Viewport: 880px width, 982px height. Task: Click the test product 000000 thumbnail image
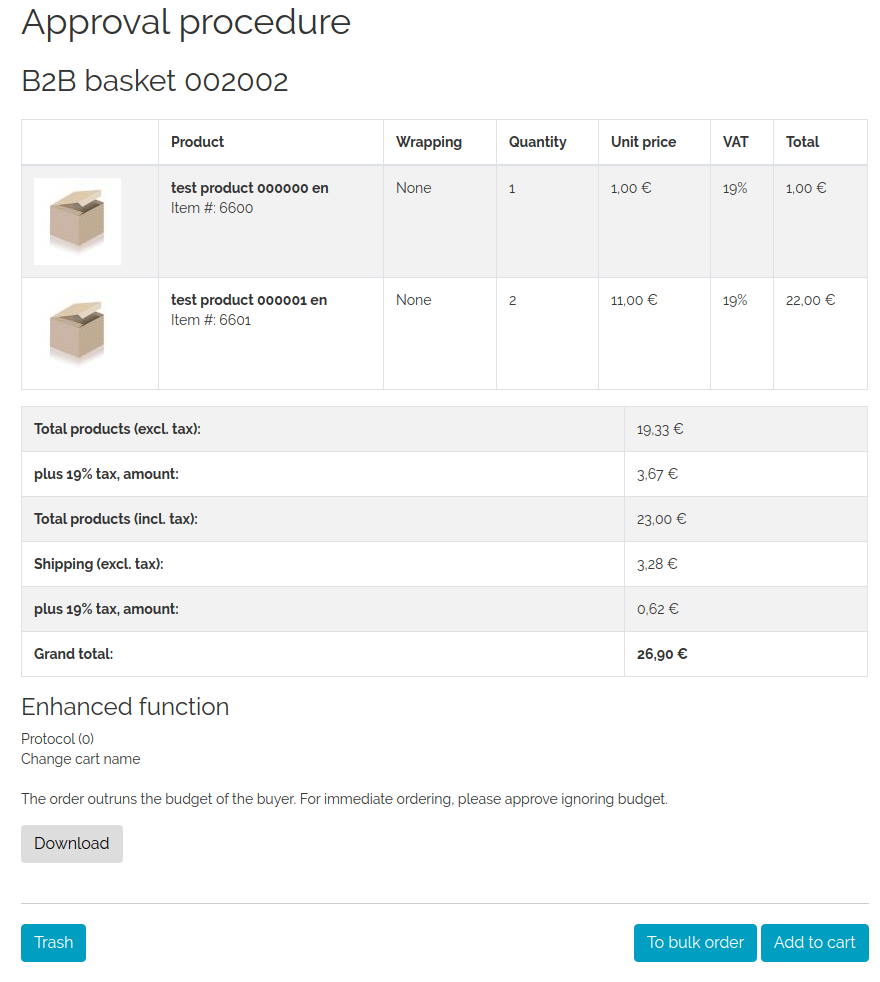tap(77, 221)
